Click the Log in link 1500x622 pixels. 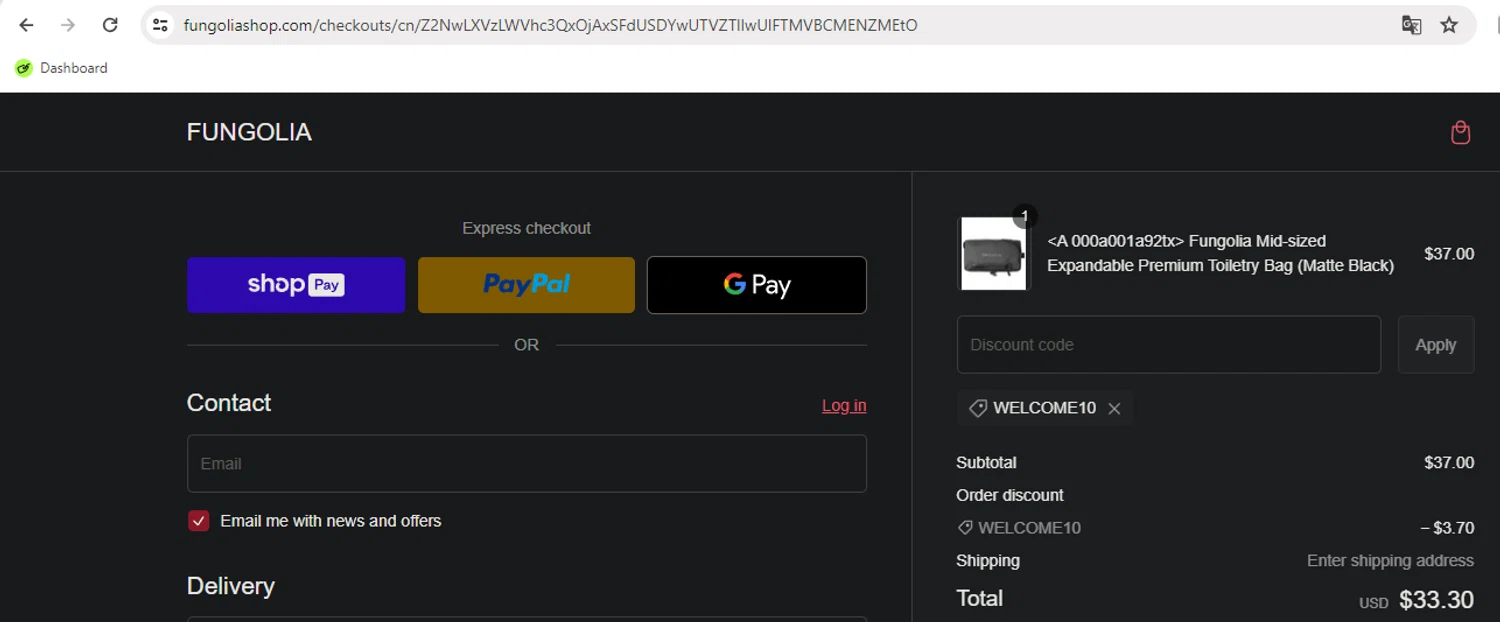pyautogui.click(x=844, y=405)
